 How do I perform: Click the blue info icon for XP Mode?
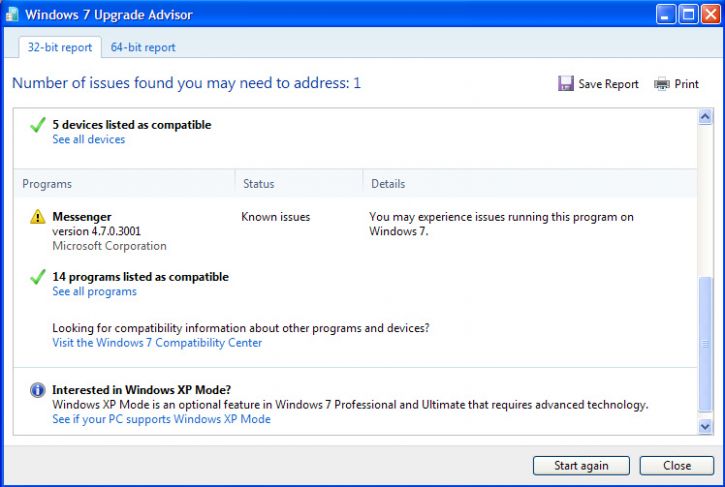coord(37,390)
